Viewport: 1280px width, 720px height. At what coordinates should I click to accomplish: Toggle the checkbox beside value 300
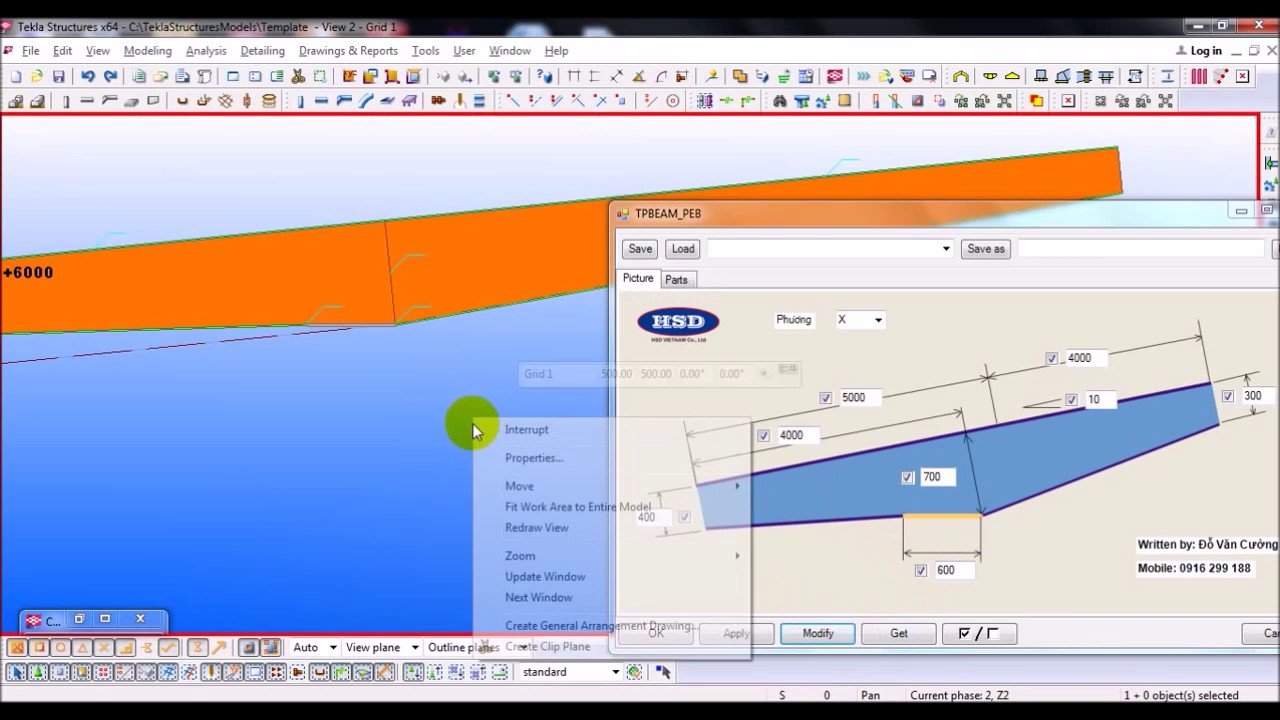click(1227, 397)
